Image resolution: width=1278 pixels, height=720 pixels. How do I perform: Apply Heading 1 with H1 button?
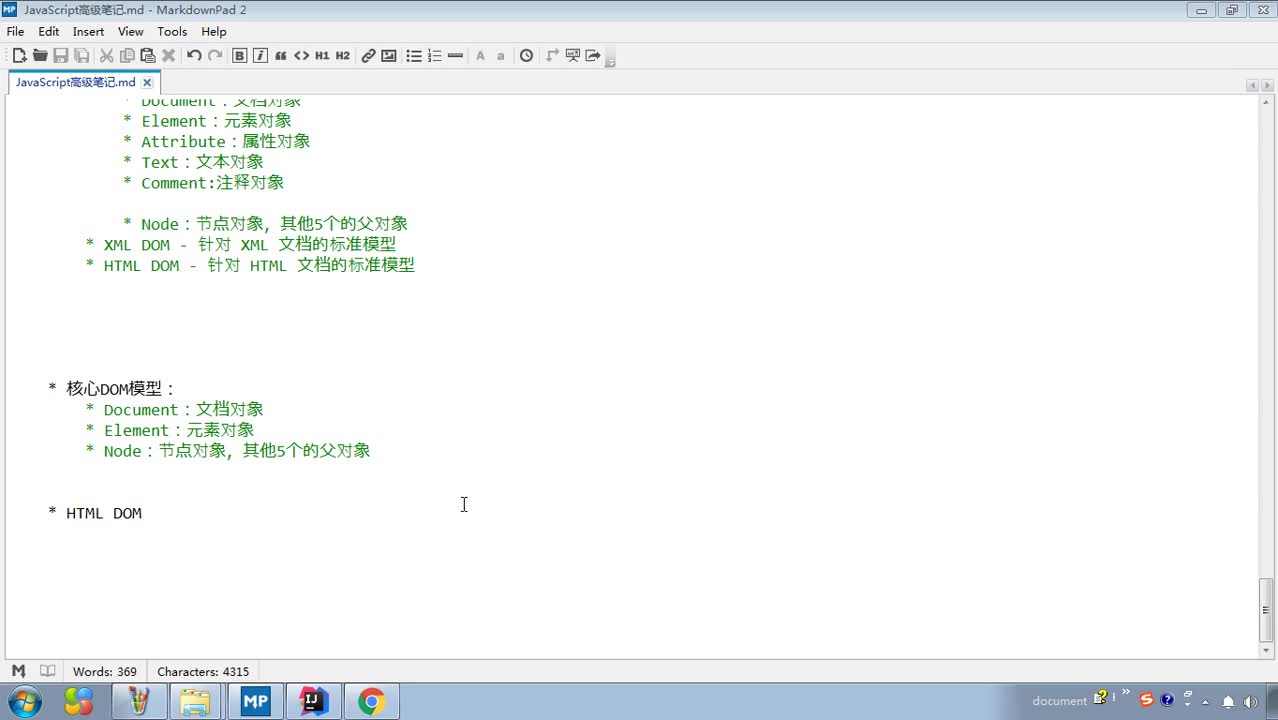point(322,56)
